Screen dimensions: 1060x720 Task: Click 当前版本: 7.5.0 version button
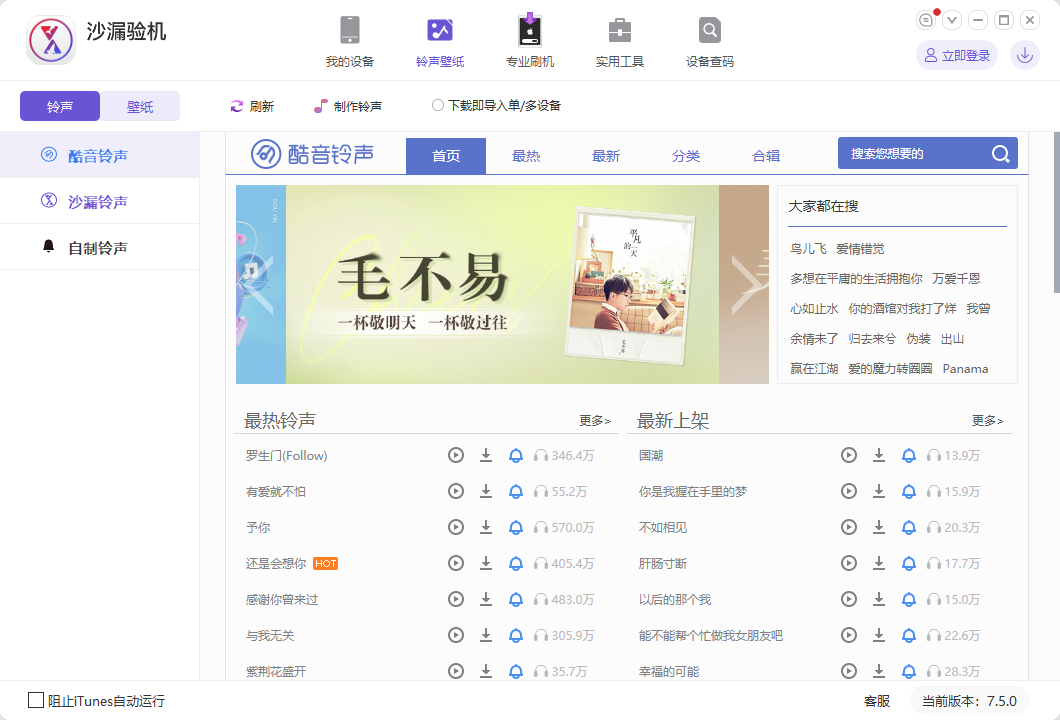(x=969, y=701)
